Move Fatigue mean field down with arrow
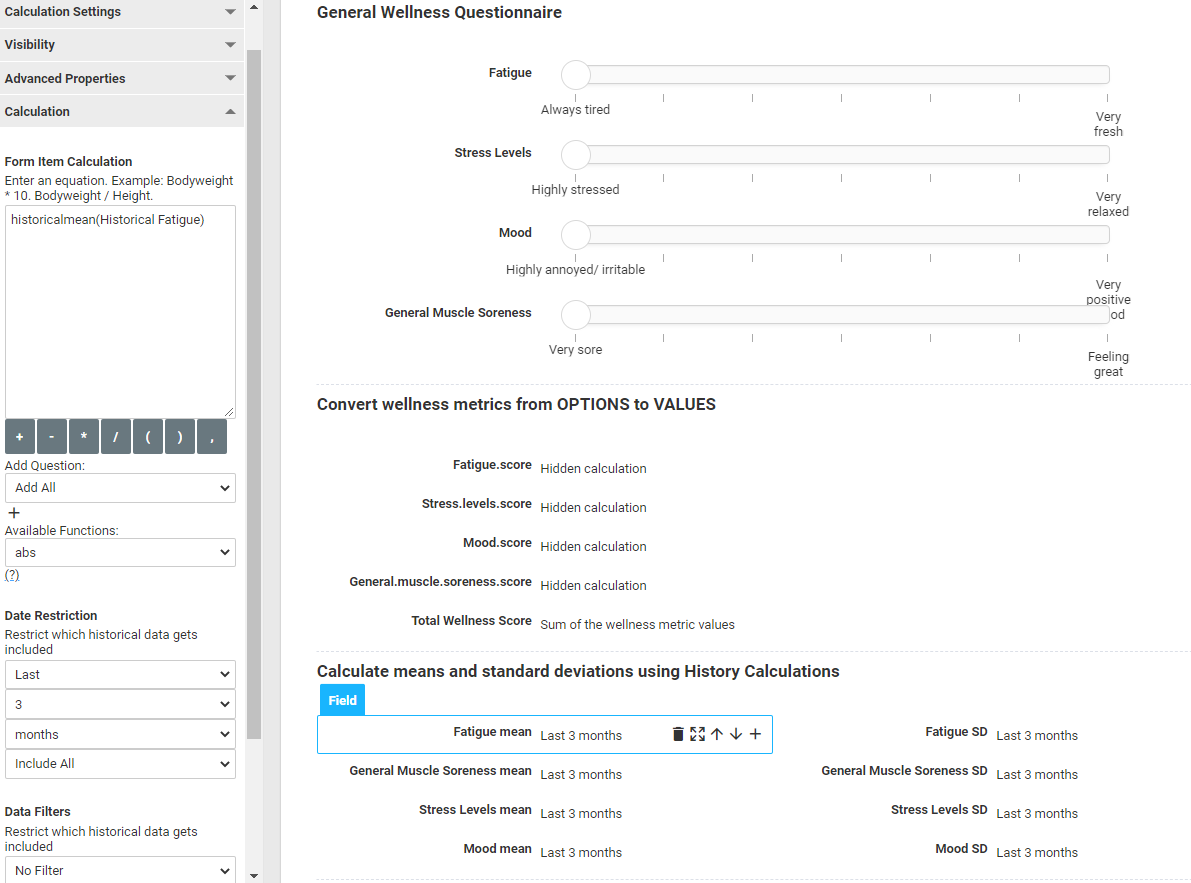Screen dimensions: 1191x883 (735, 733)
